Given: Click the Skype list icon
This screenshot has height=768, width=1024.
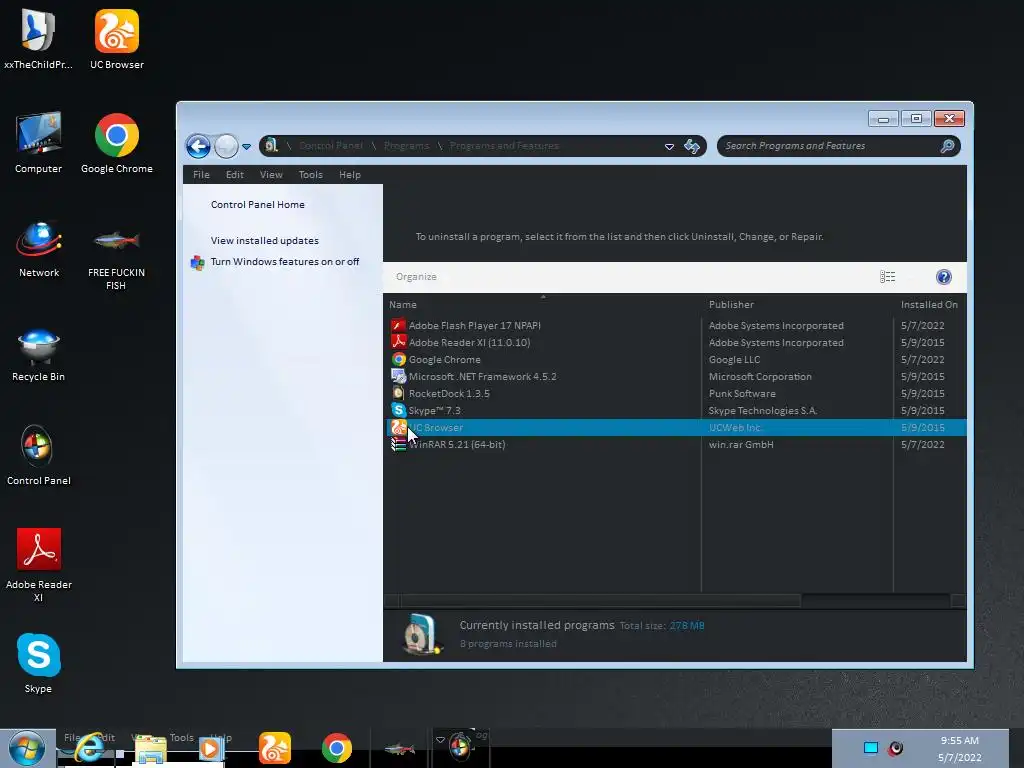Looking at the screenshot, I should pos(398,410).
